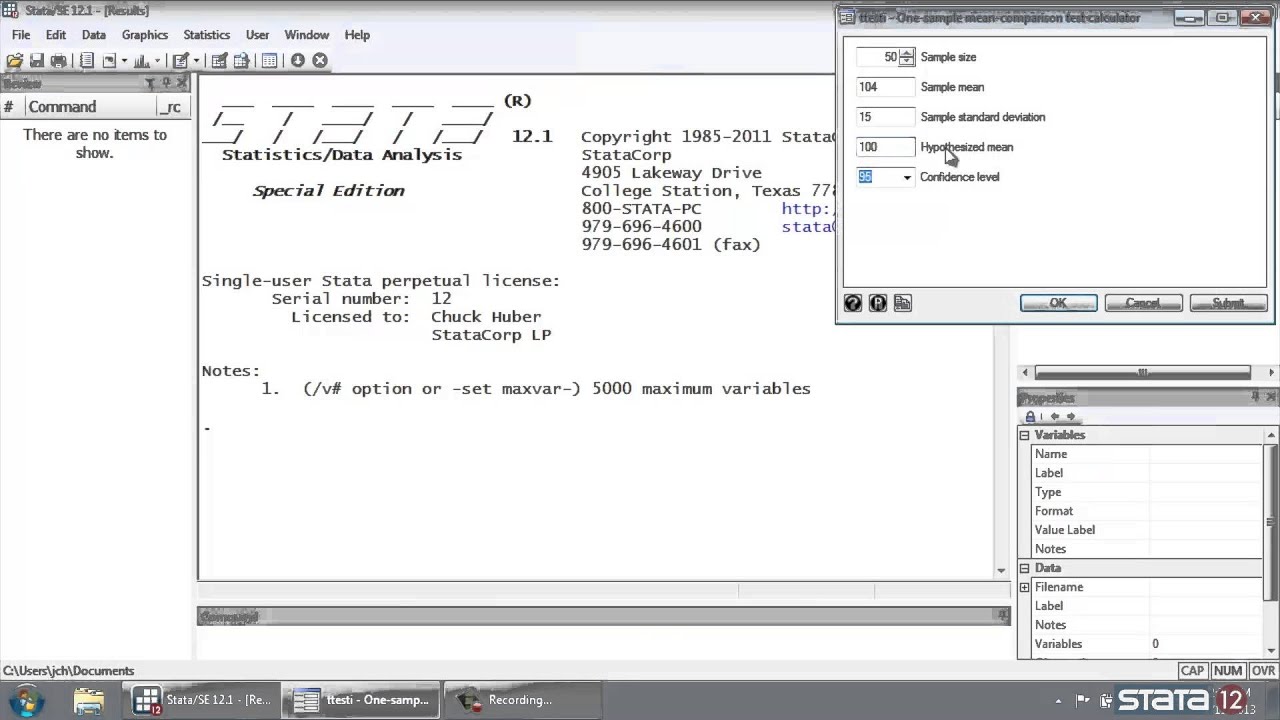The height and width of the screenshot is (720, 1280).
Task: Click the Log notebook toolbar icon
Action: pyautogui.click(x=87, y=61)
